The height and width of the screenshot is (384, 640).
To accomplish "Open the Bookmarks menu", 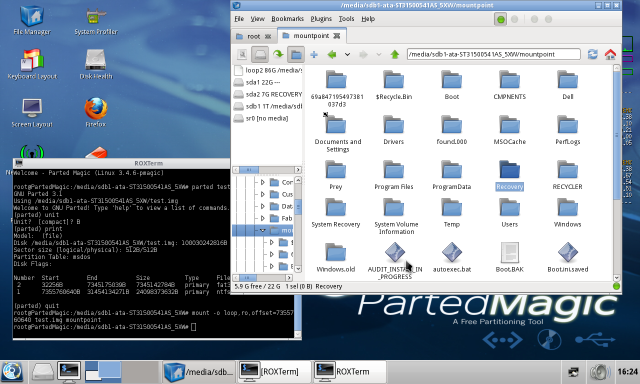I will (287, 19).
